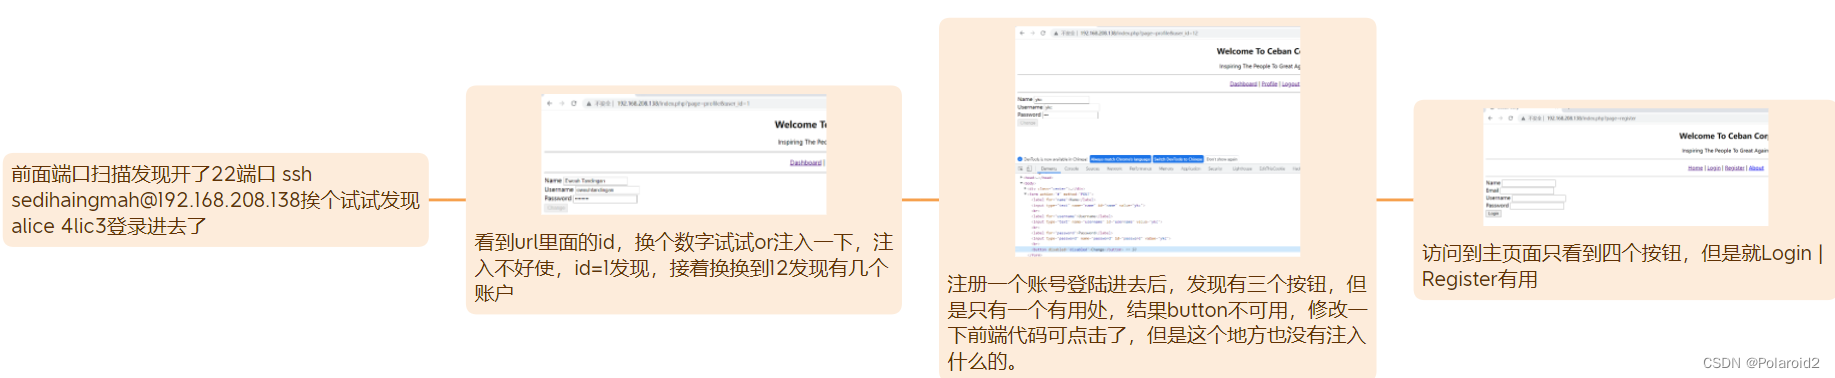Screen dimensions: 1835x378
Task: Click the Name field in the user_id=1 screenshot
Action: click(x=595, y=181)
